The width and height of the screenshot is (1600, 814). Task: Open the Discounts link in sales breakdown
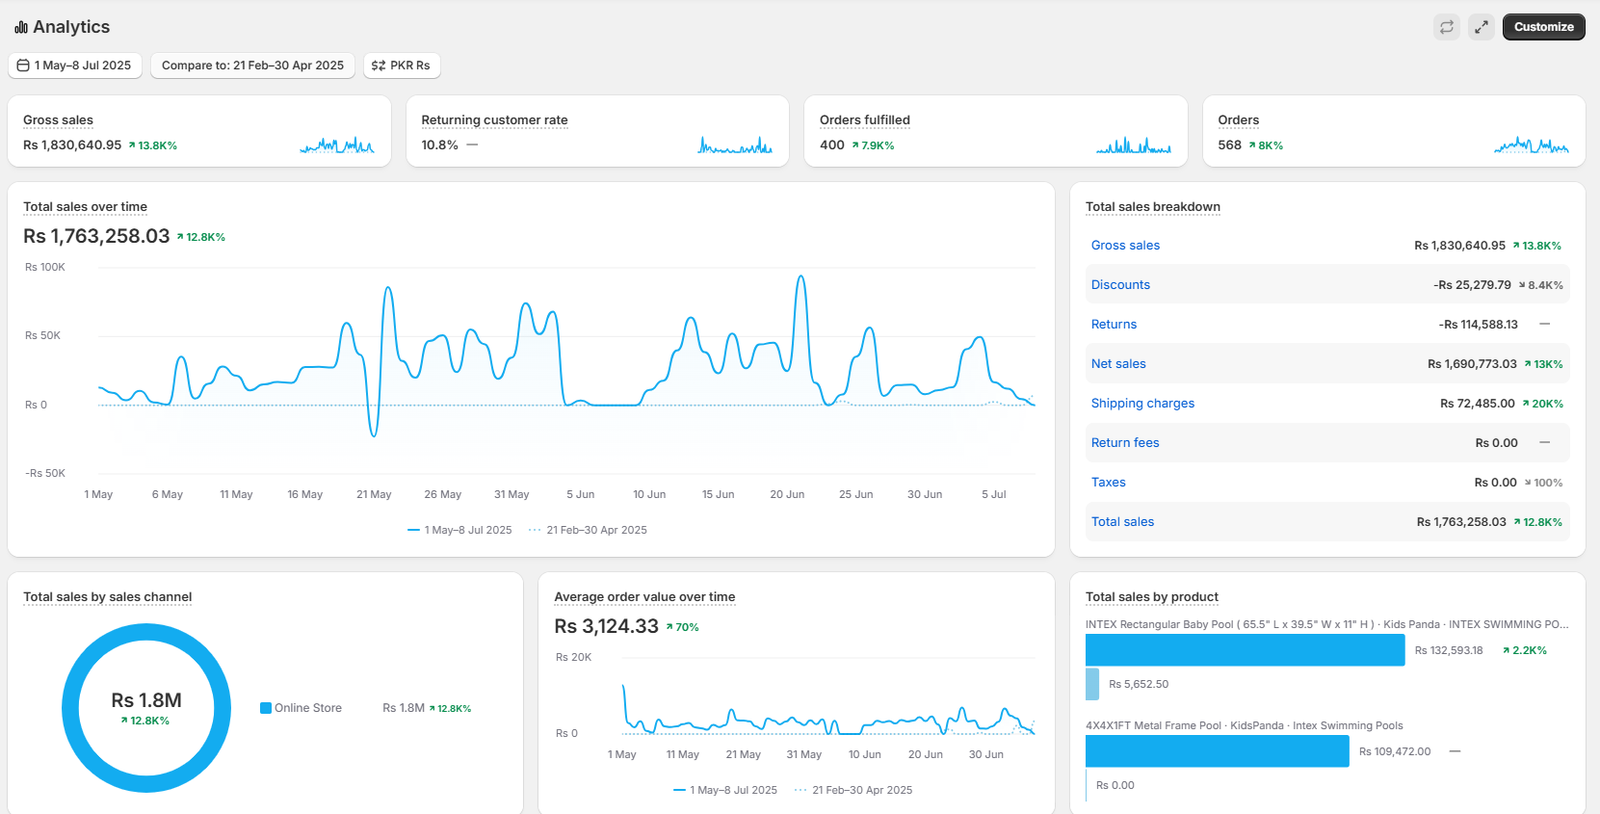(x=1120, y=285)
